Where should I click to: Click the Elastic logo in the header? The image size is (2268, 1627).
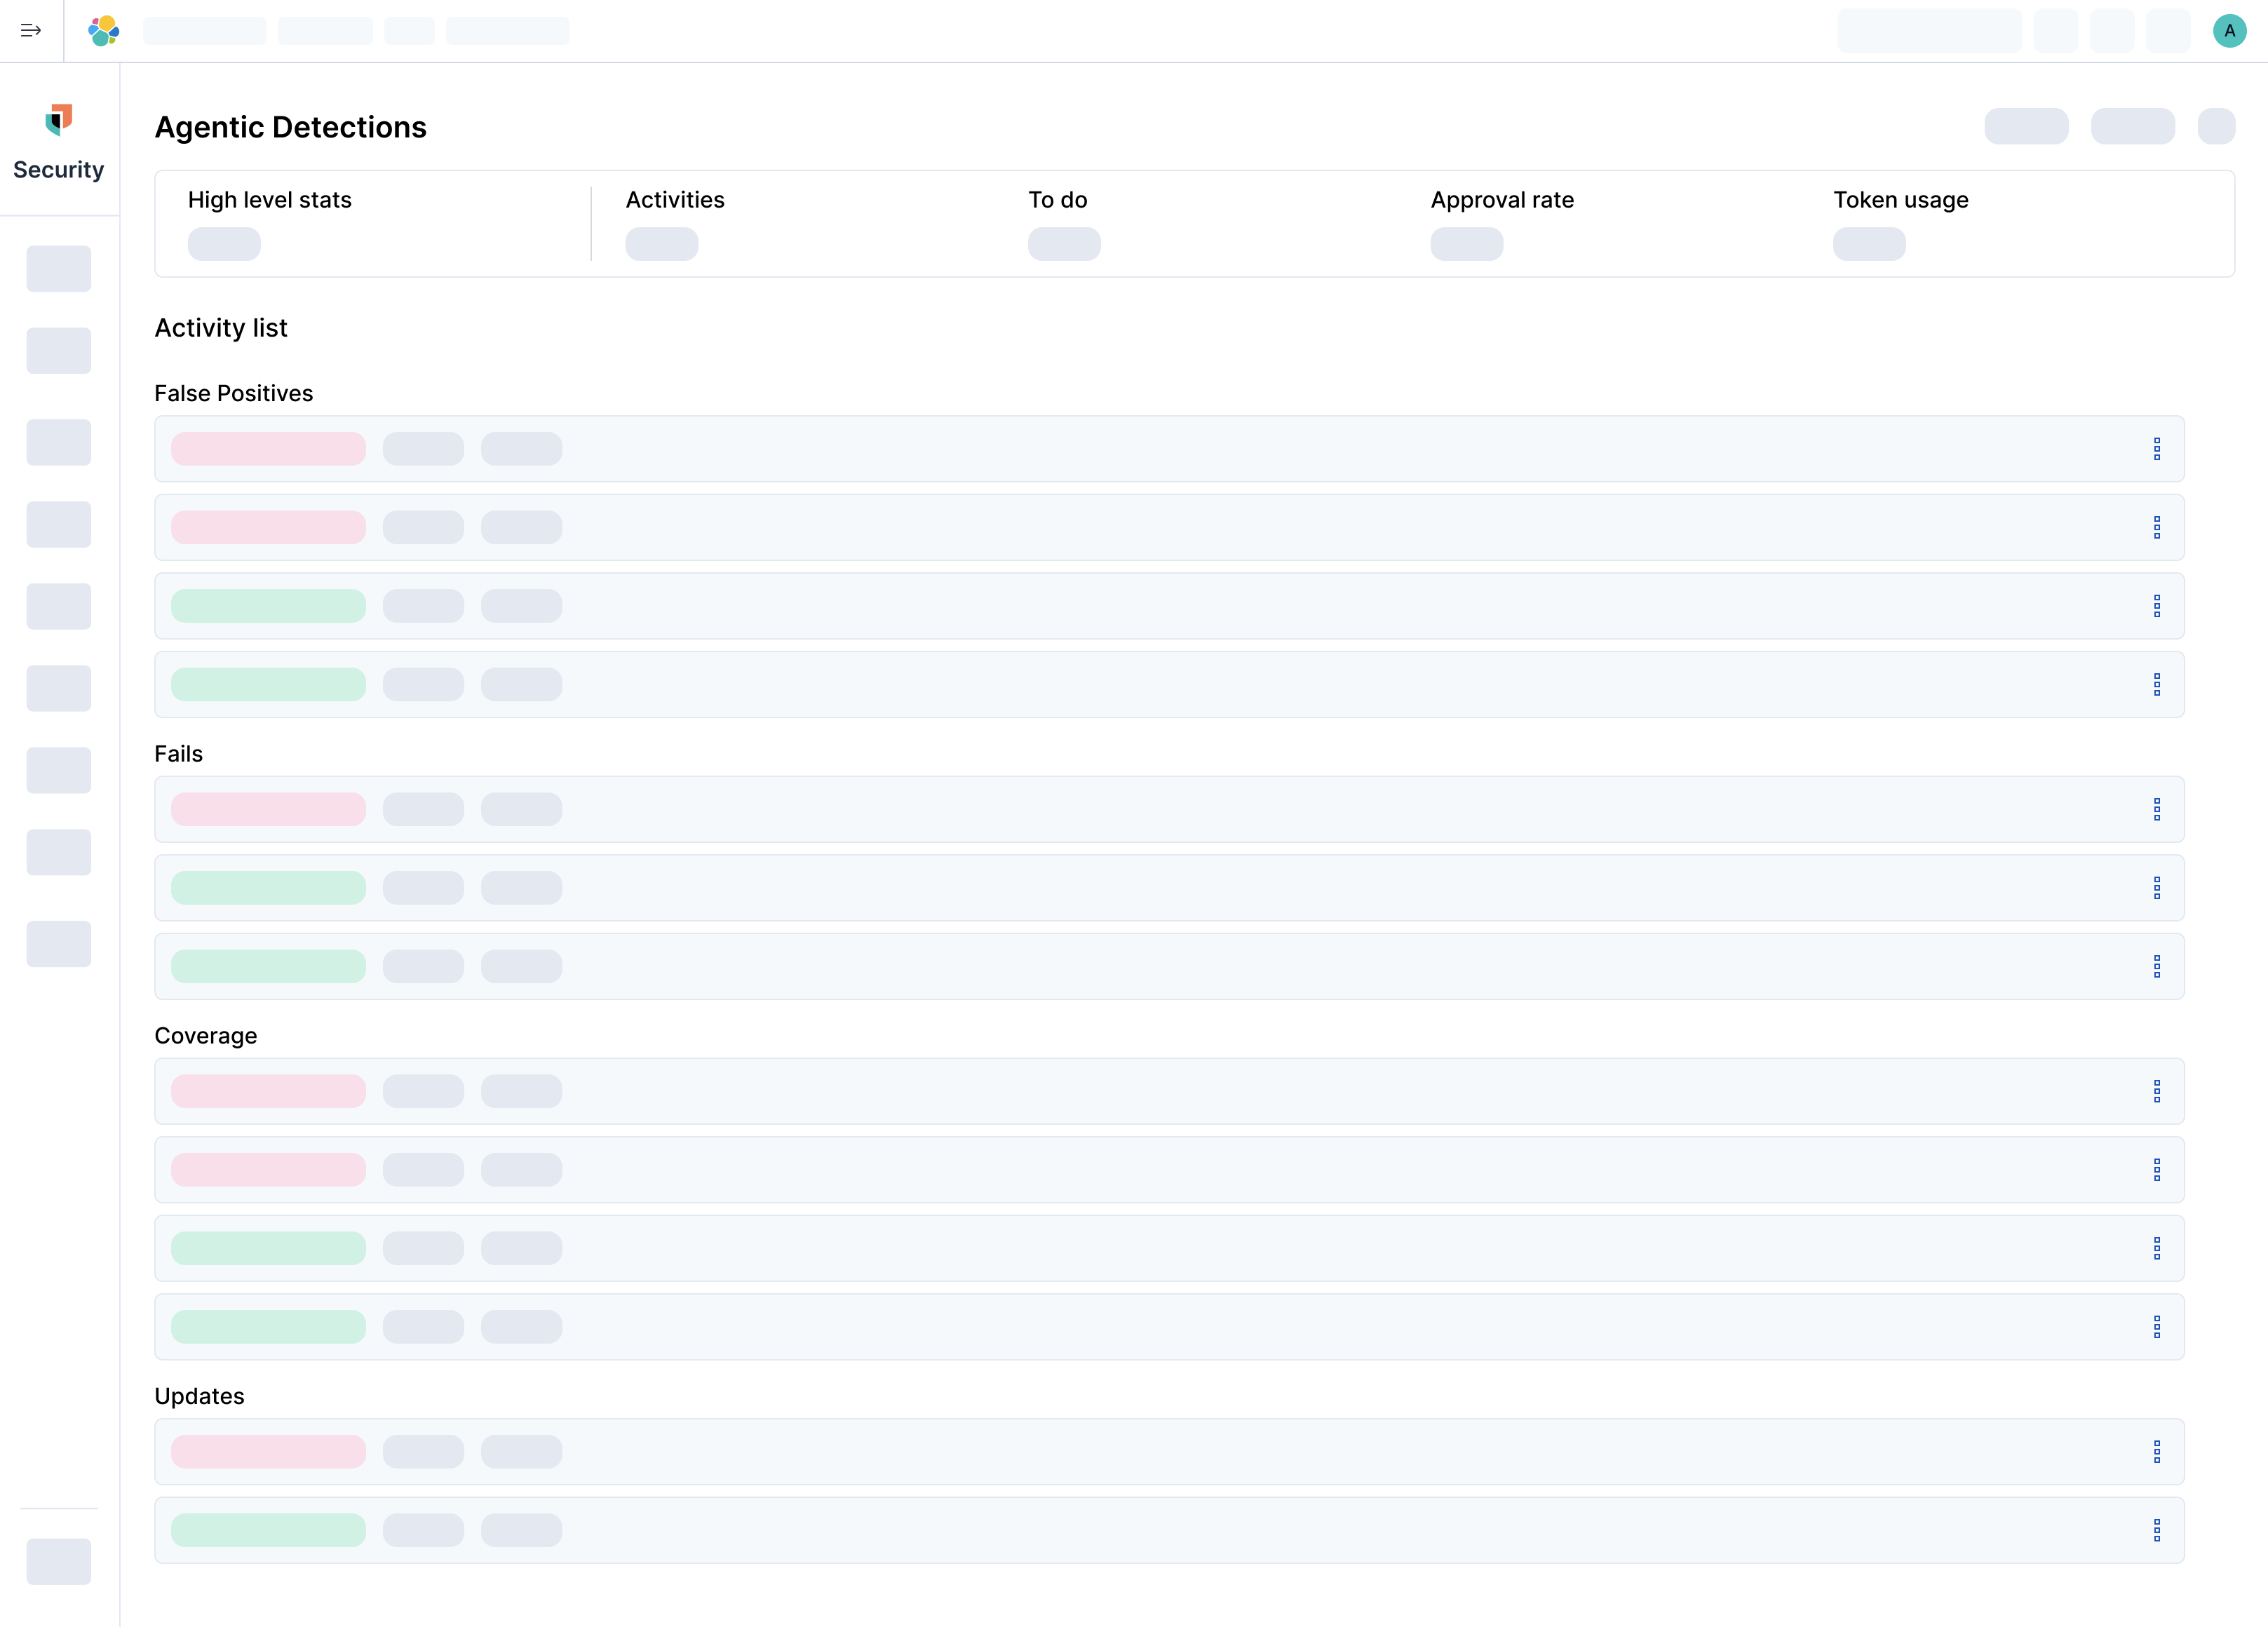[104, 31]
